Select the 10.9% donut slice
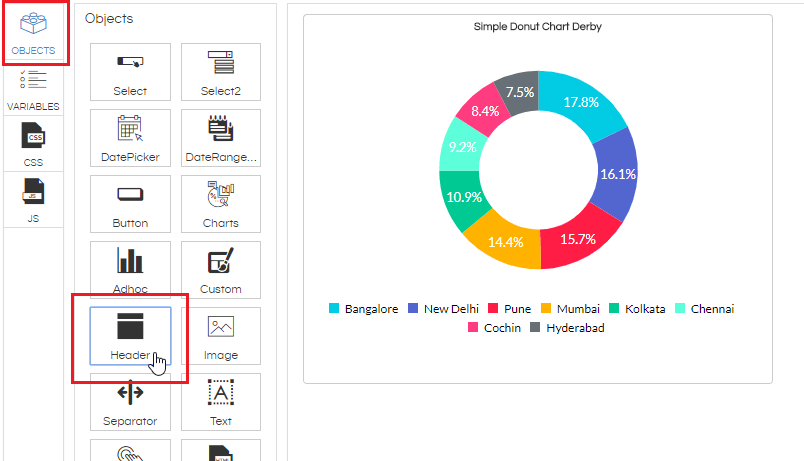Image resolution: width=804 pixels, height=461 pixels. 464,197
